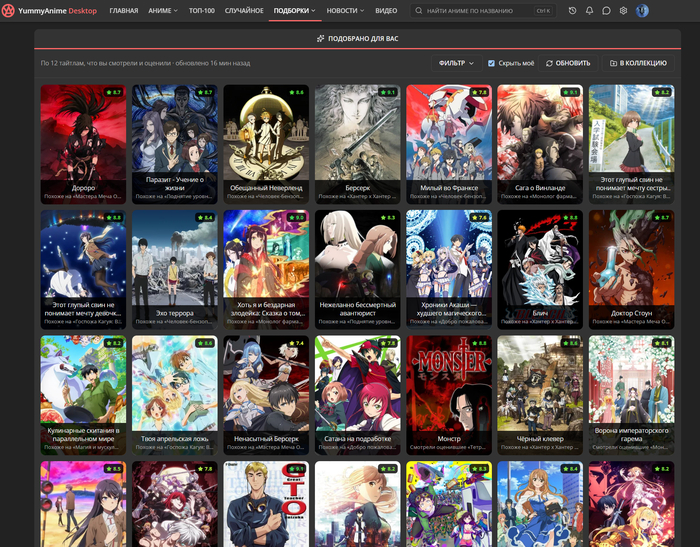Expand the ФИЛЬТР dropdown
This screenshot has height=547, width=700.
coord(456,63)
